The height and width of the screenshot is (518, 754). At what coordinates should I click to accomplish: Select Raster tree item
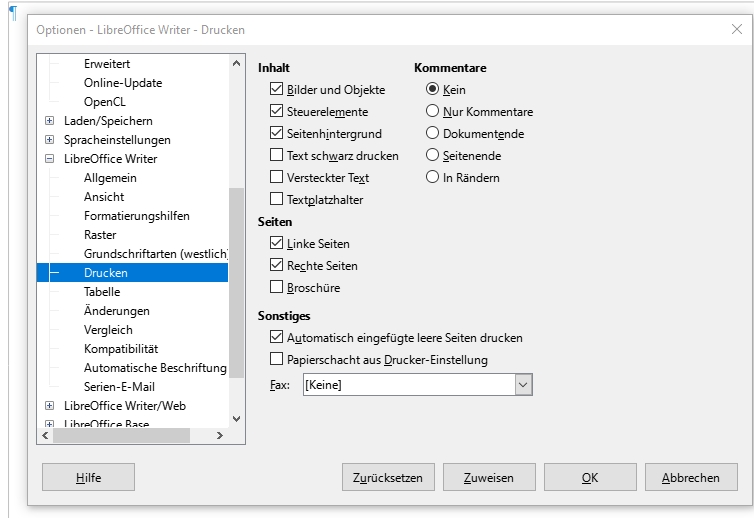[x=100, y=235]
